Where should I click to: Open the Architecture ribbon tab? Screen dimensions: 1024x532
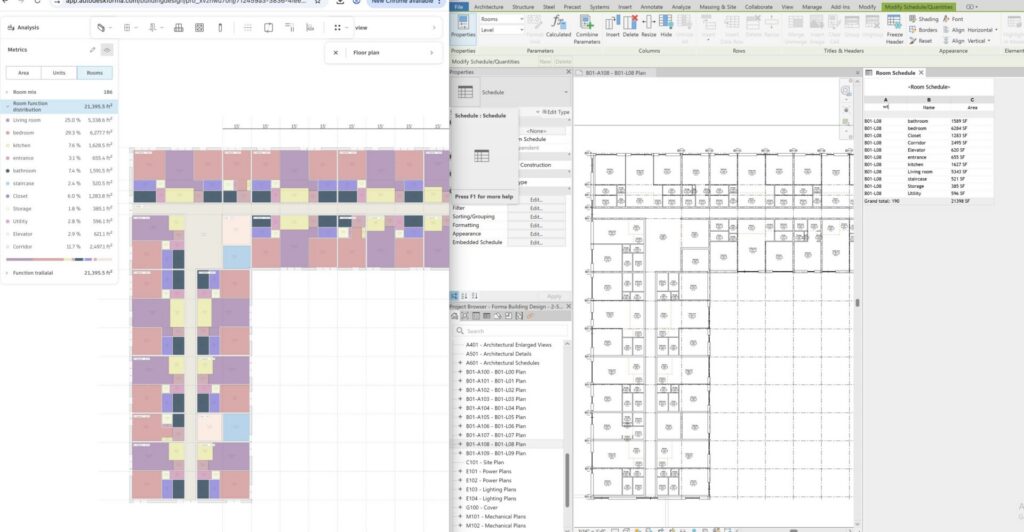coord(488,7)
